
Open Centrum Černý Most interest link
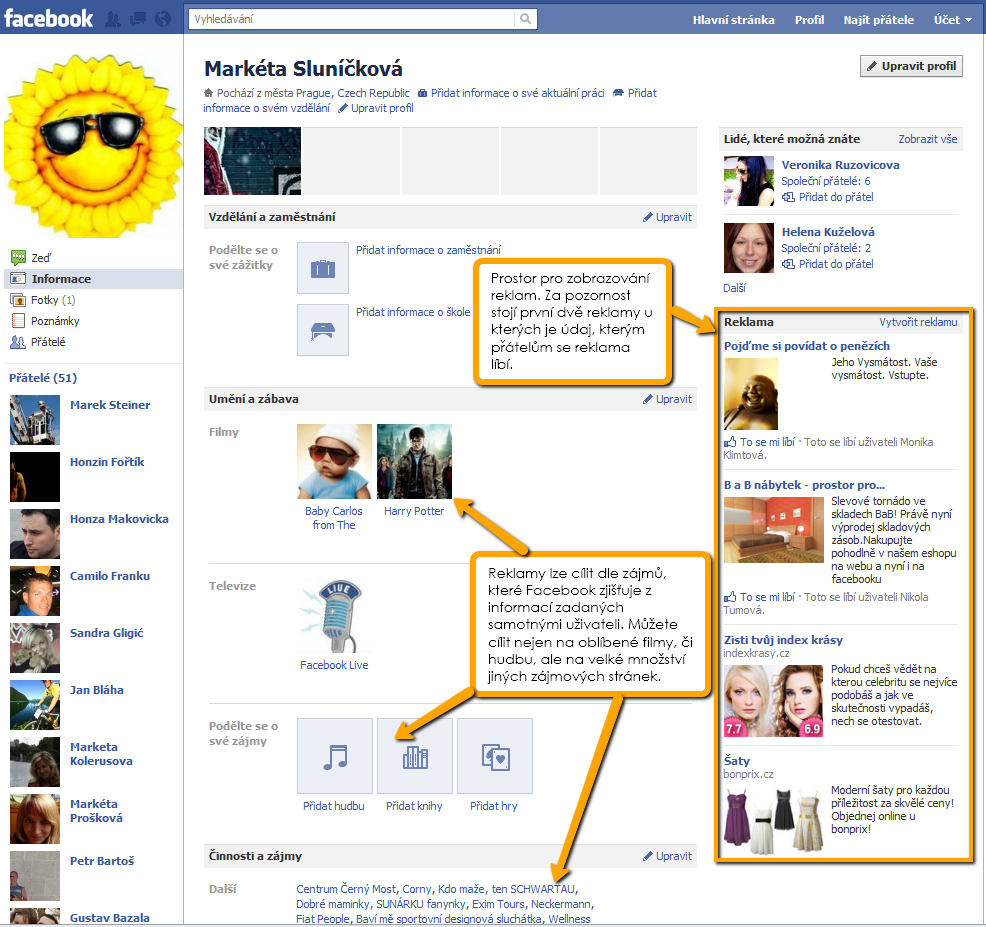[346, 889]
